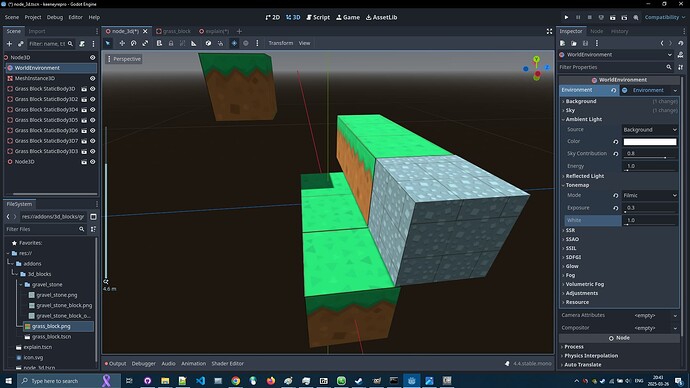The width and height of the screenshot is (690, 388).
Task: Select the Scale mode tool icon
Action: (x=145, y=43)
